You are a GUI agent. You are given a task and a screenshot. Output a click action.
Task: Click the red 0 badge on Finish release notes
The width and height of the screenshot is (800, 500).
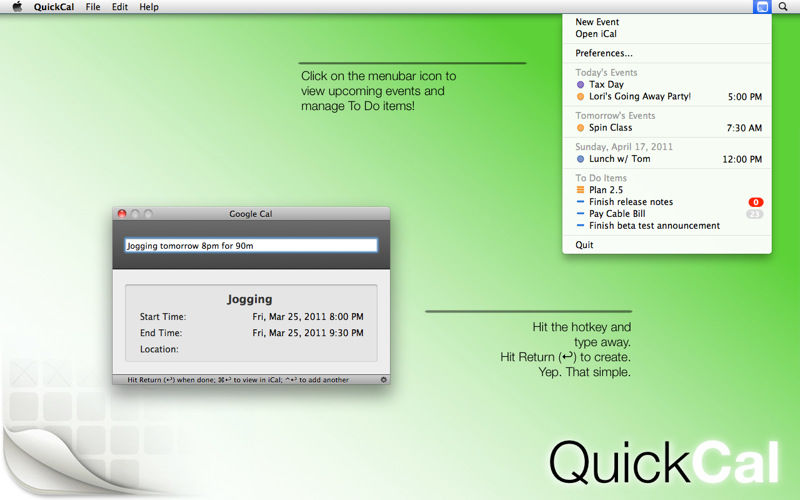pyautogui.click(x=756, y=202)
